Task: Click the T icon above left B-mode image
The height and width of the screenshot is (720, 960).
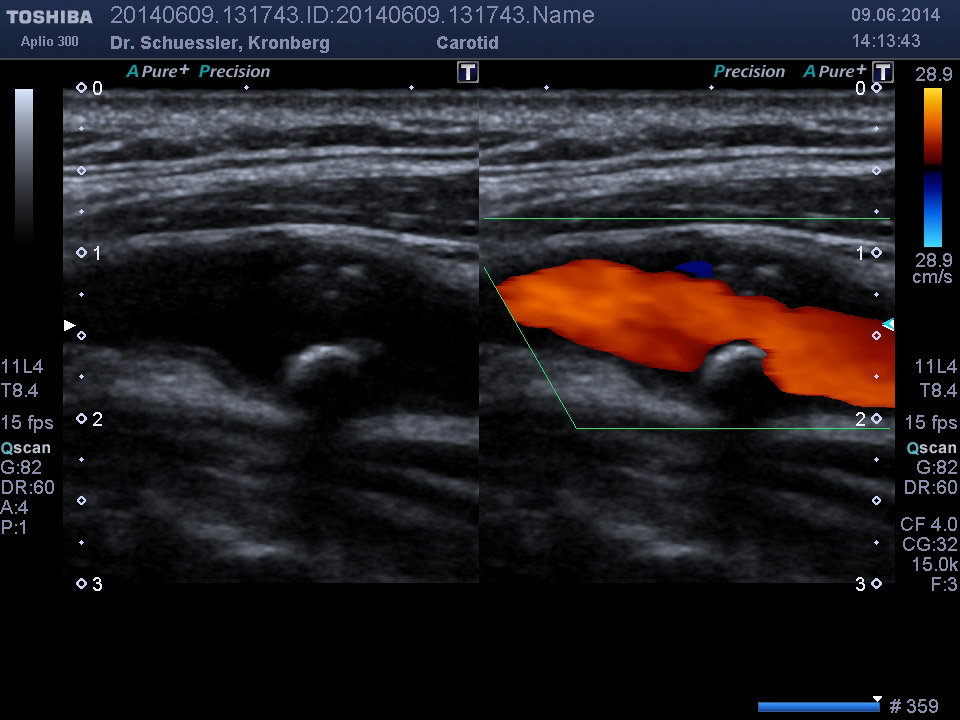Action: (x=467, y=72)
